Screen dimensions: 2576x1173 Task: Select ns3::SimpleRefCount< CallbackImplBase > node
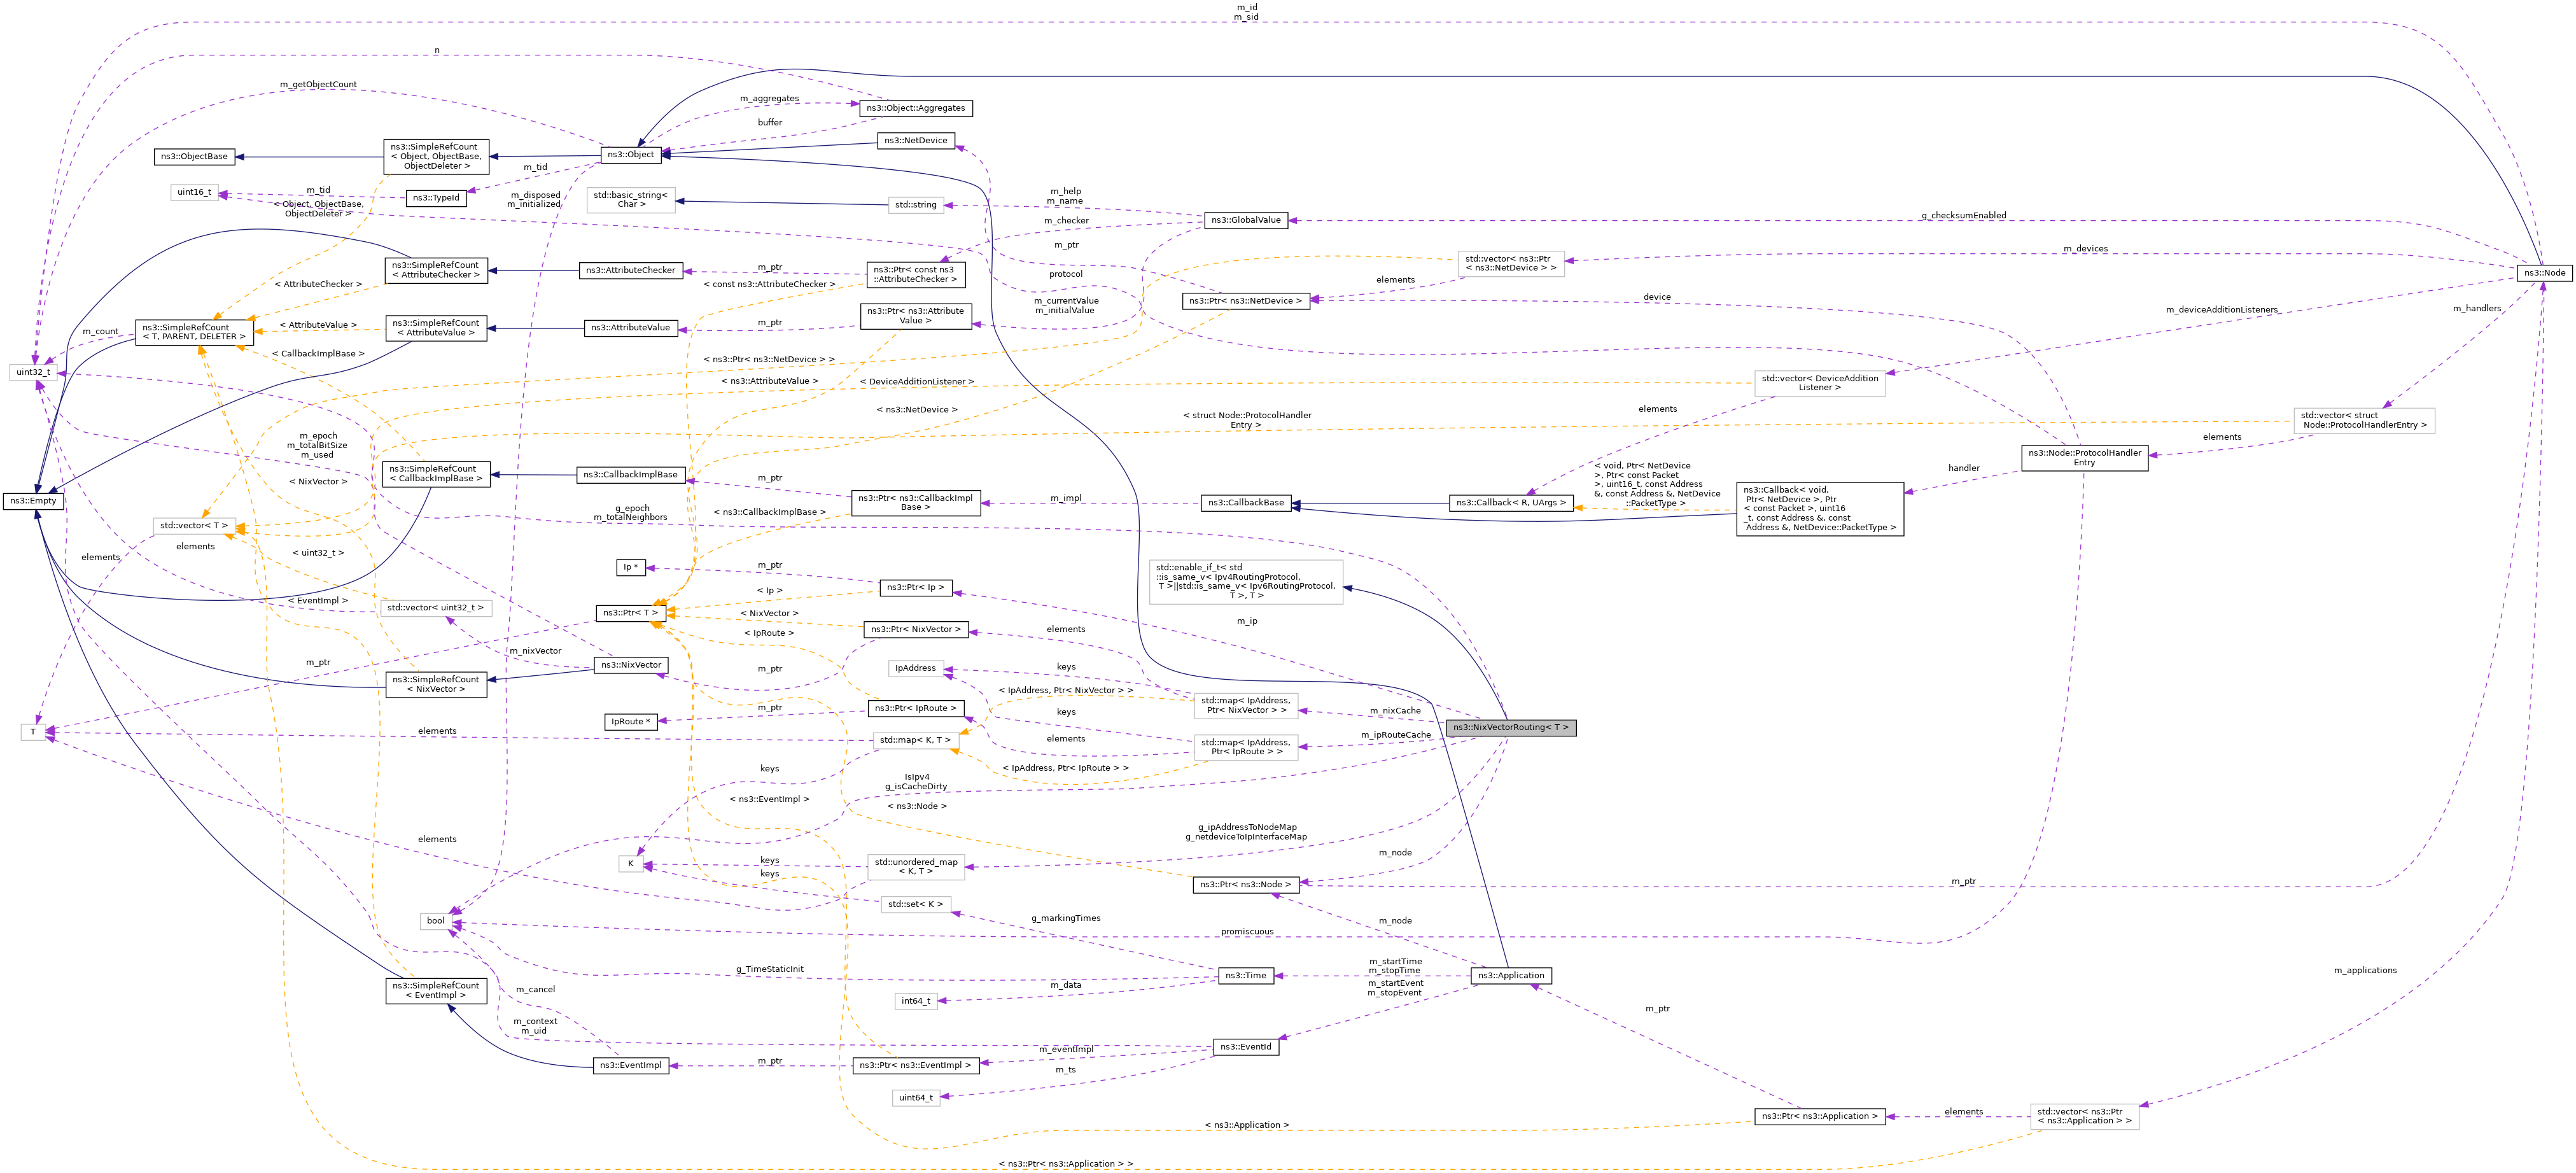pyautogui.click(x=436, y=473)
